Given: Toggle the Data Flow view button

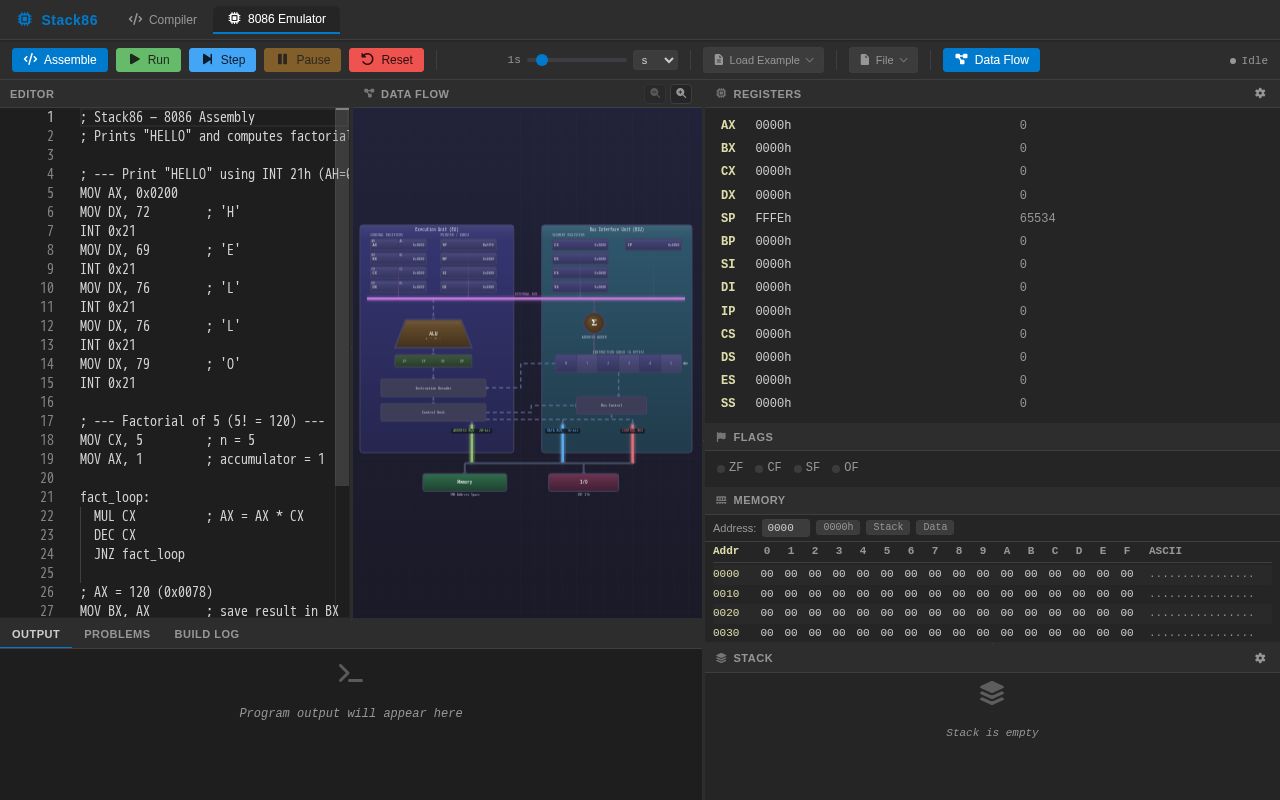Looking at the screenshot, I should coord(991,60).
